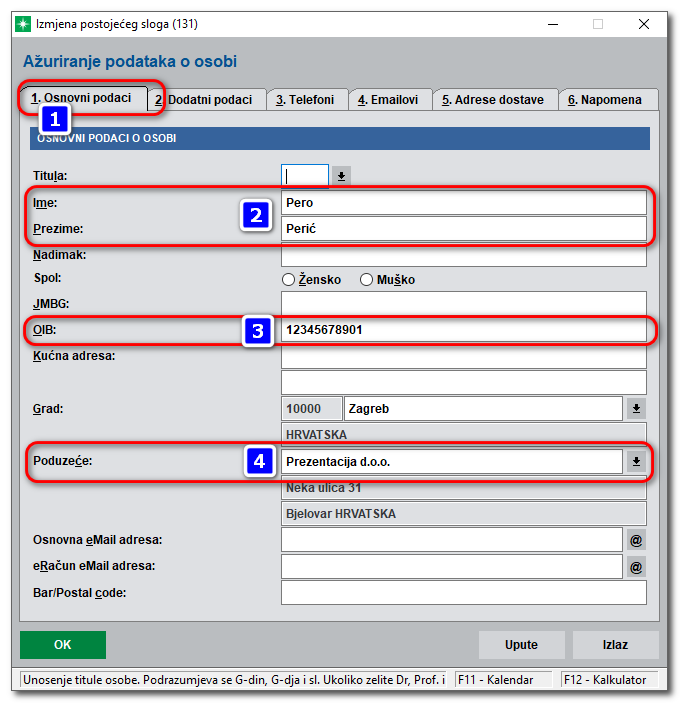Screen dimensions: 680x703
Task: Switch to the Napomena tab
Action: tap(605, 100)
